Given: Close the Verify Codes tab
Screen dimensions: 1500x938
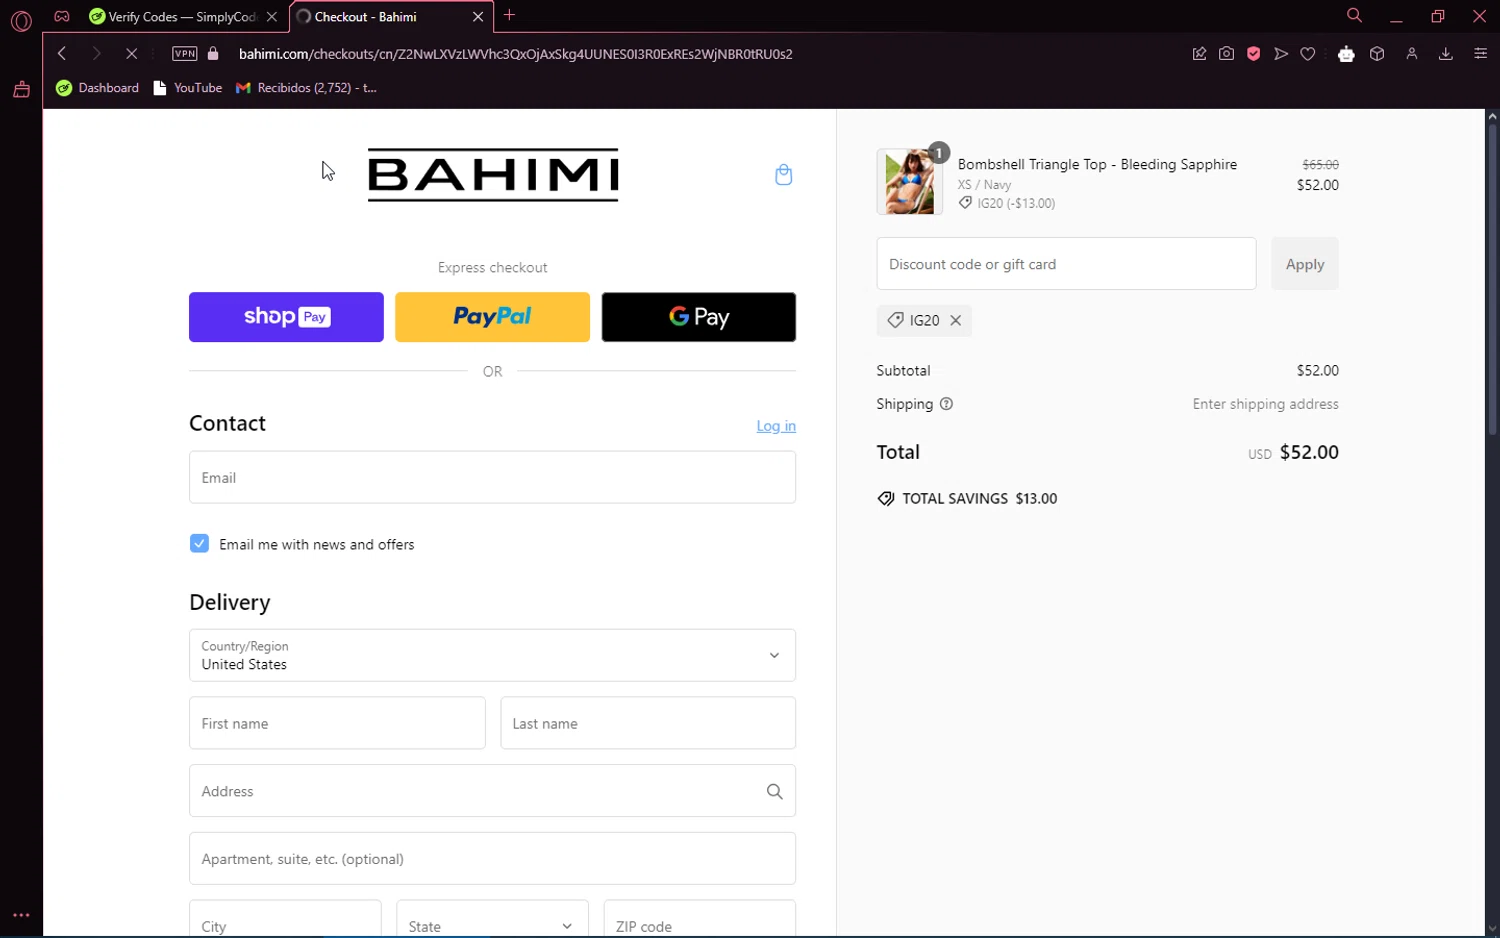Looking at the screenshot, I should 272,17.
